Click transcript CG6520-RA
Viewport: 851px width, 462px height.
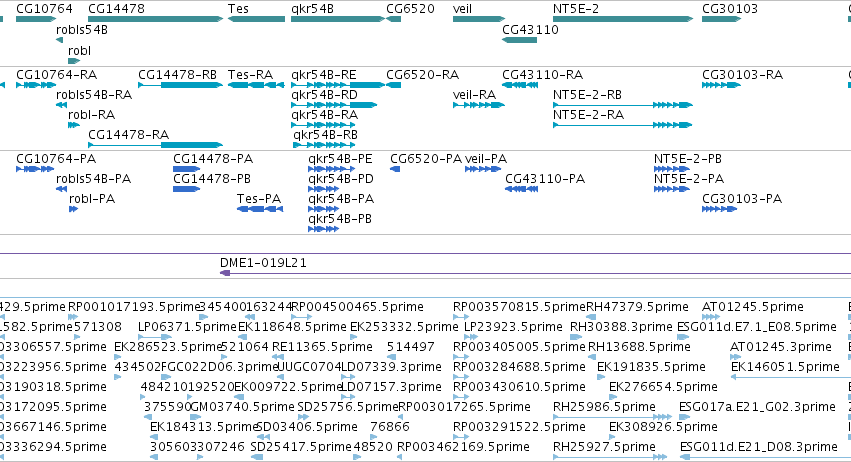pyautogui.click(x=422, y=74)
